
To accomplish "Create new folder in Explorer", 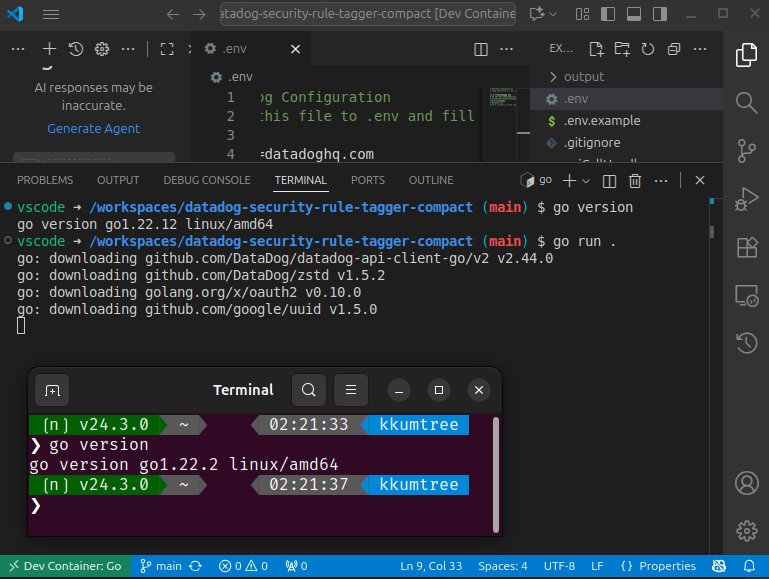I will pyautogui.click(x=622, y=49).
